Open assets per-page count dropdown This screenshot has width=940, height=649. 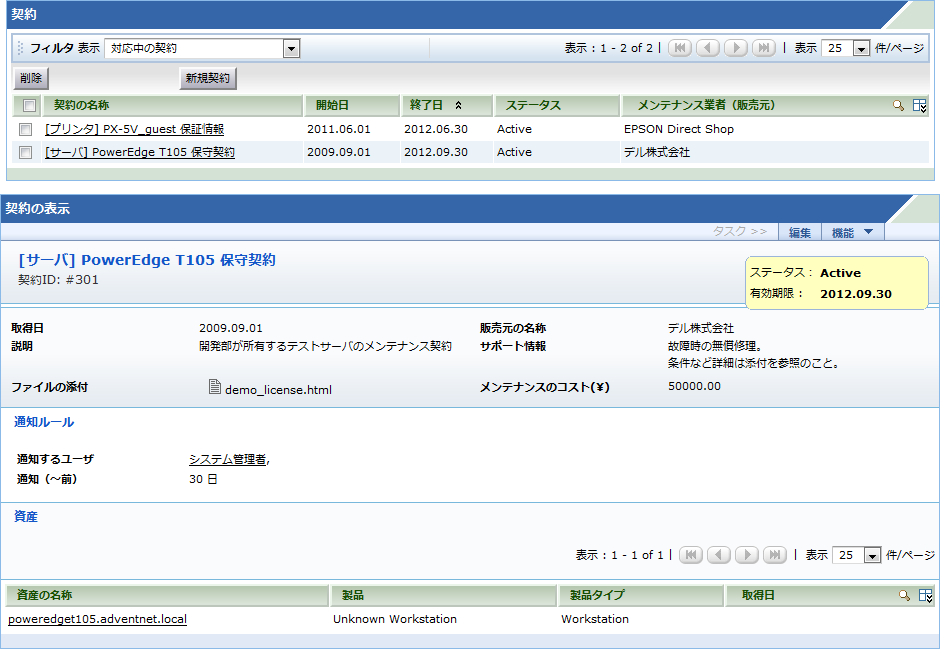871,555
